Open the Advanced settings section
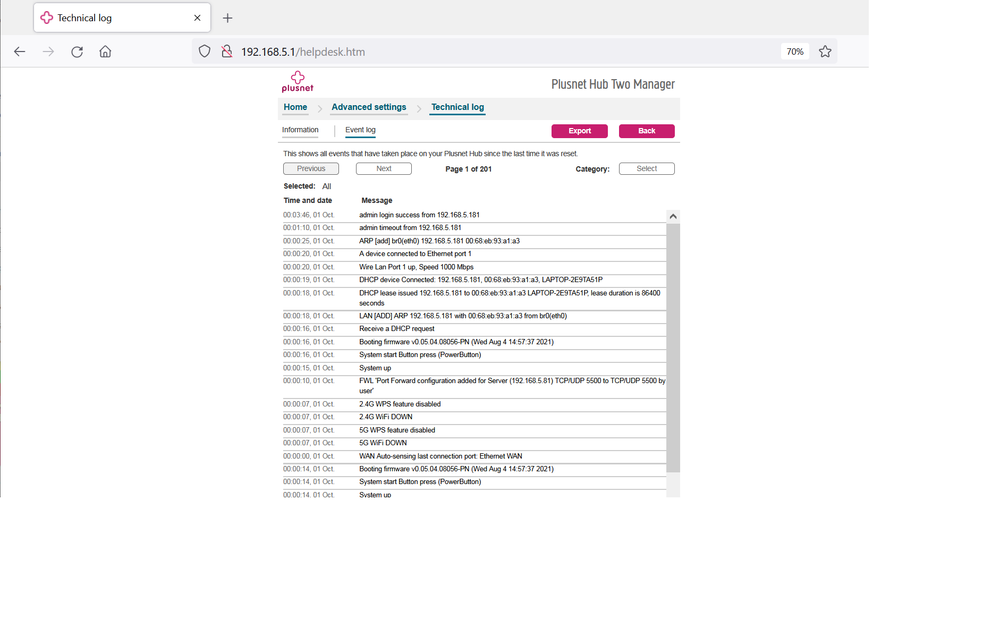Viewport: 999px width, 631px height. point(369,107)
